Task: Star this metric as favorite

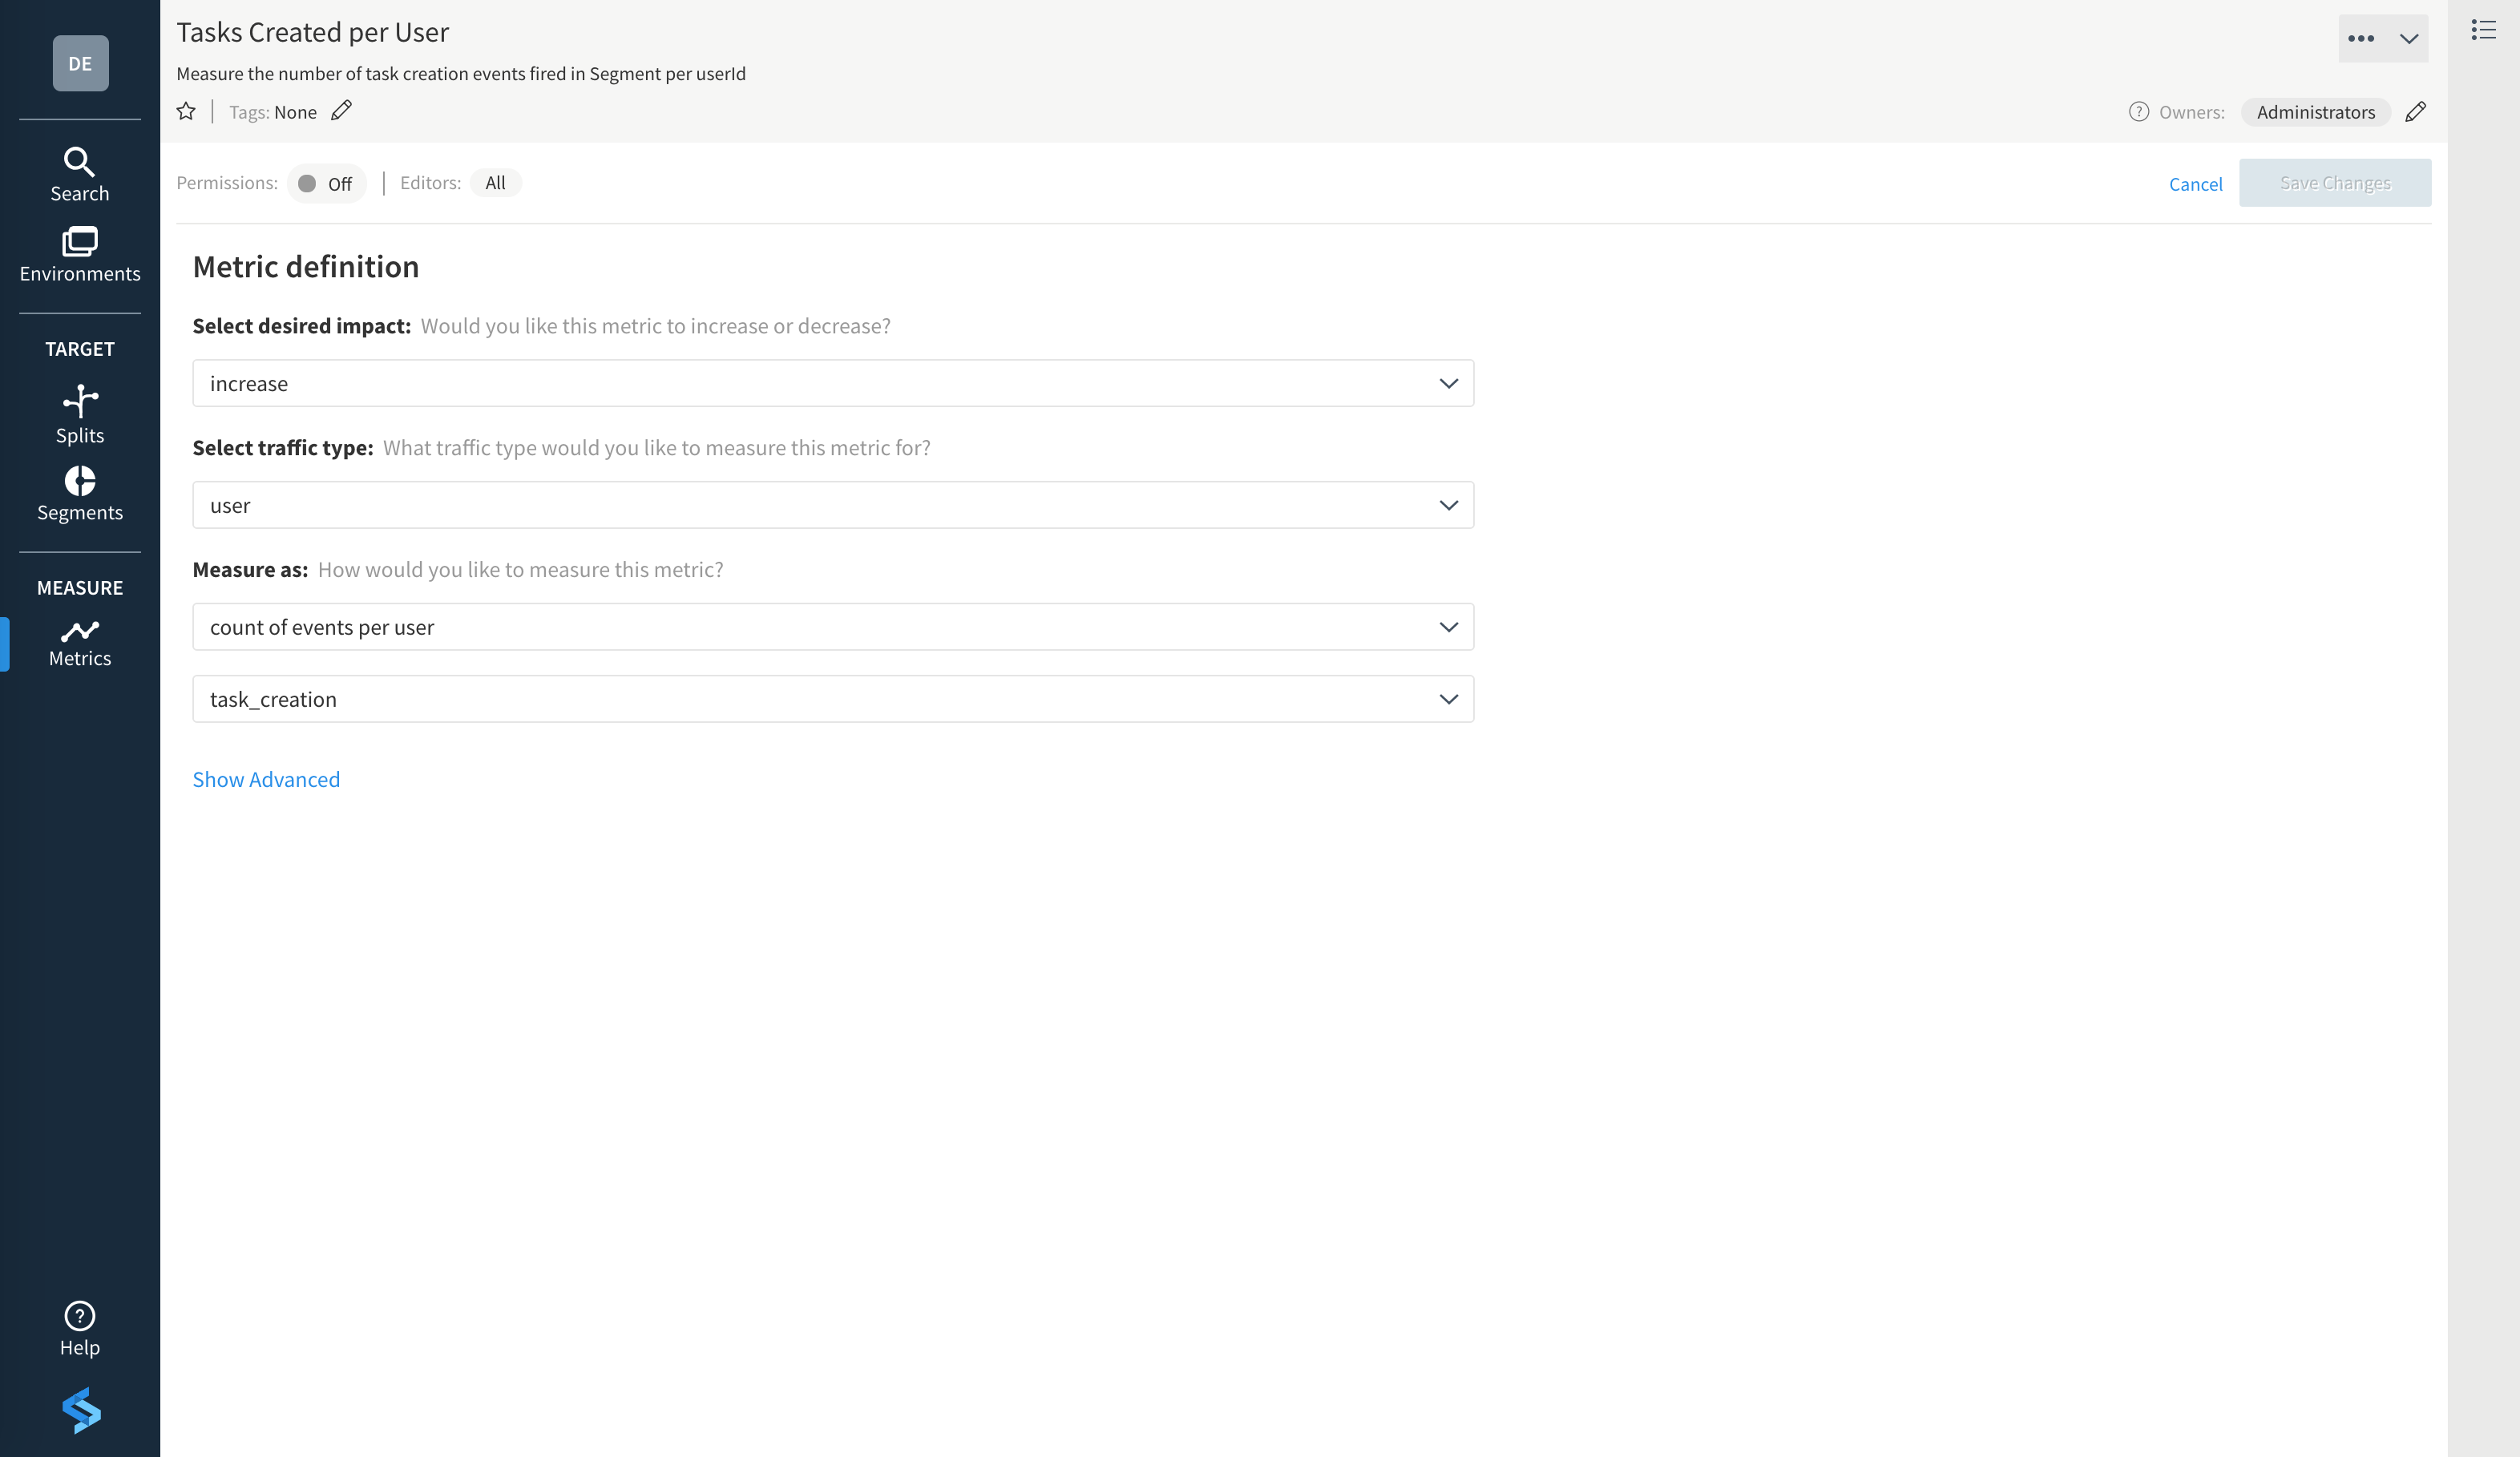Action: coord(186,111)
